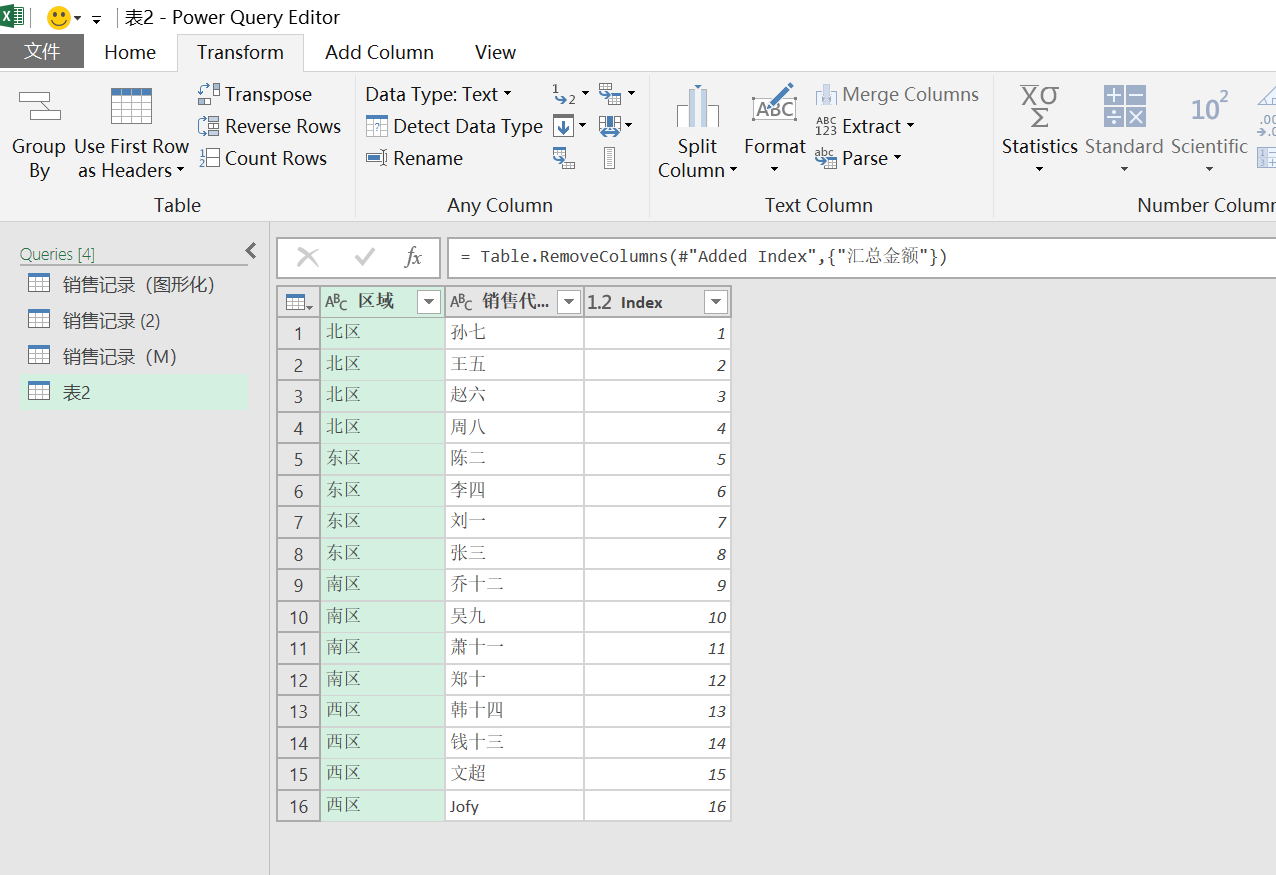Click the Rename column icon

point(376,158)
